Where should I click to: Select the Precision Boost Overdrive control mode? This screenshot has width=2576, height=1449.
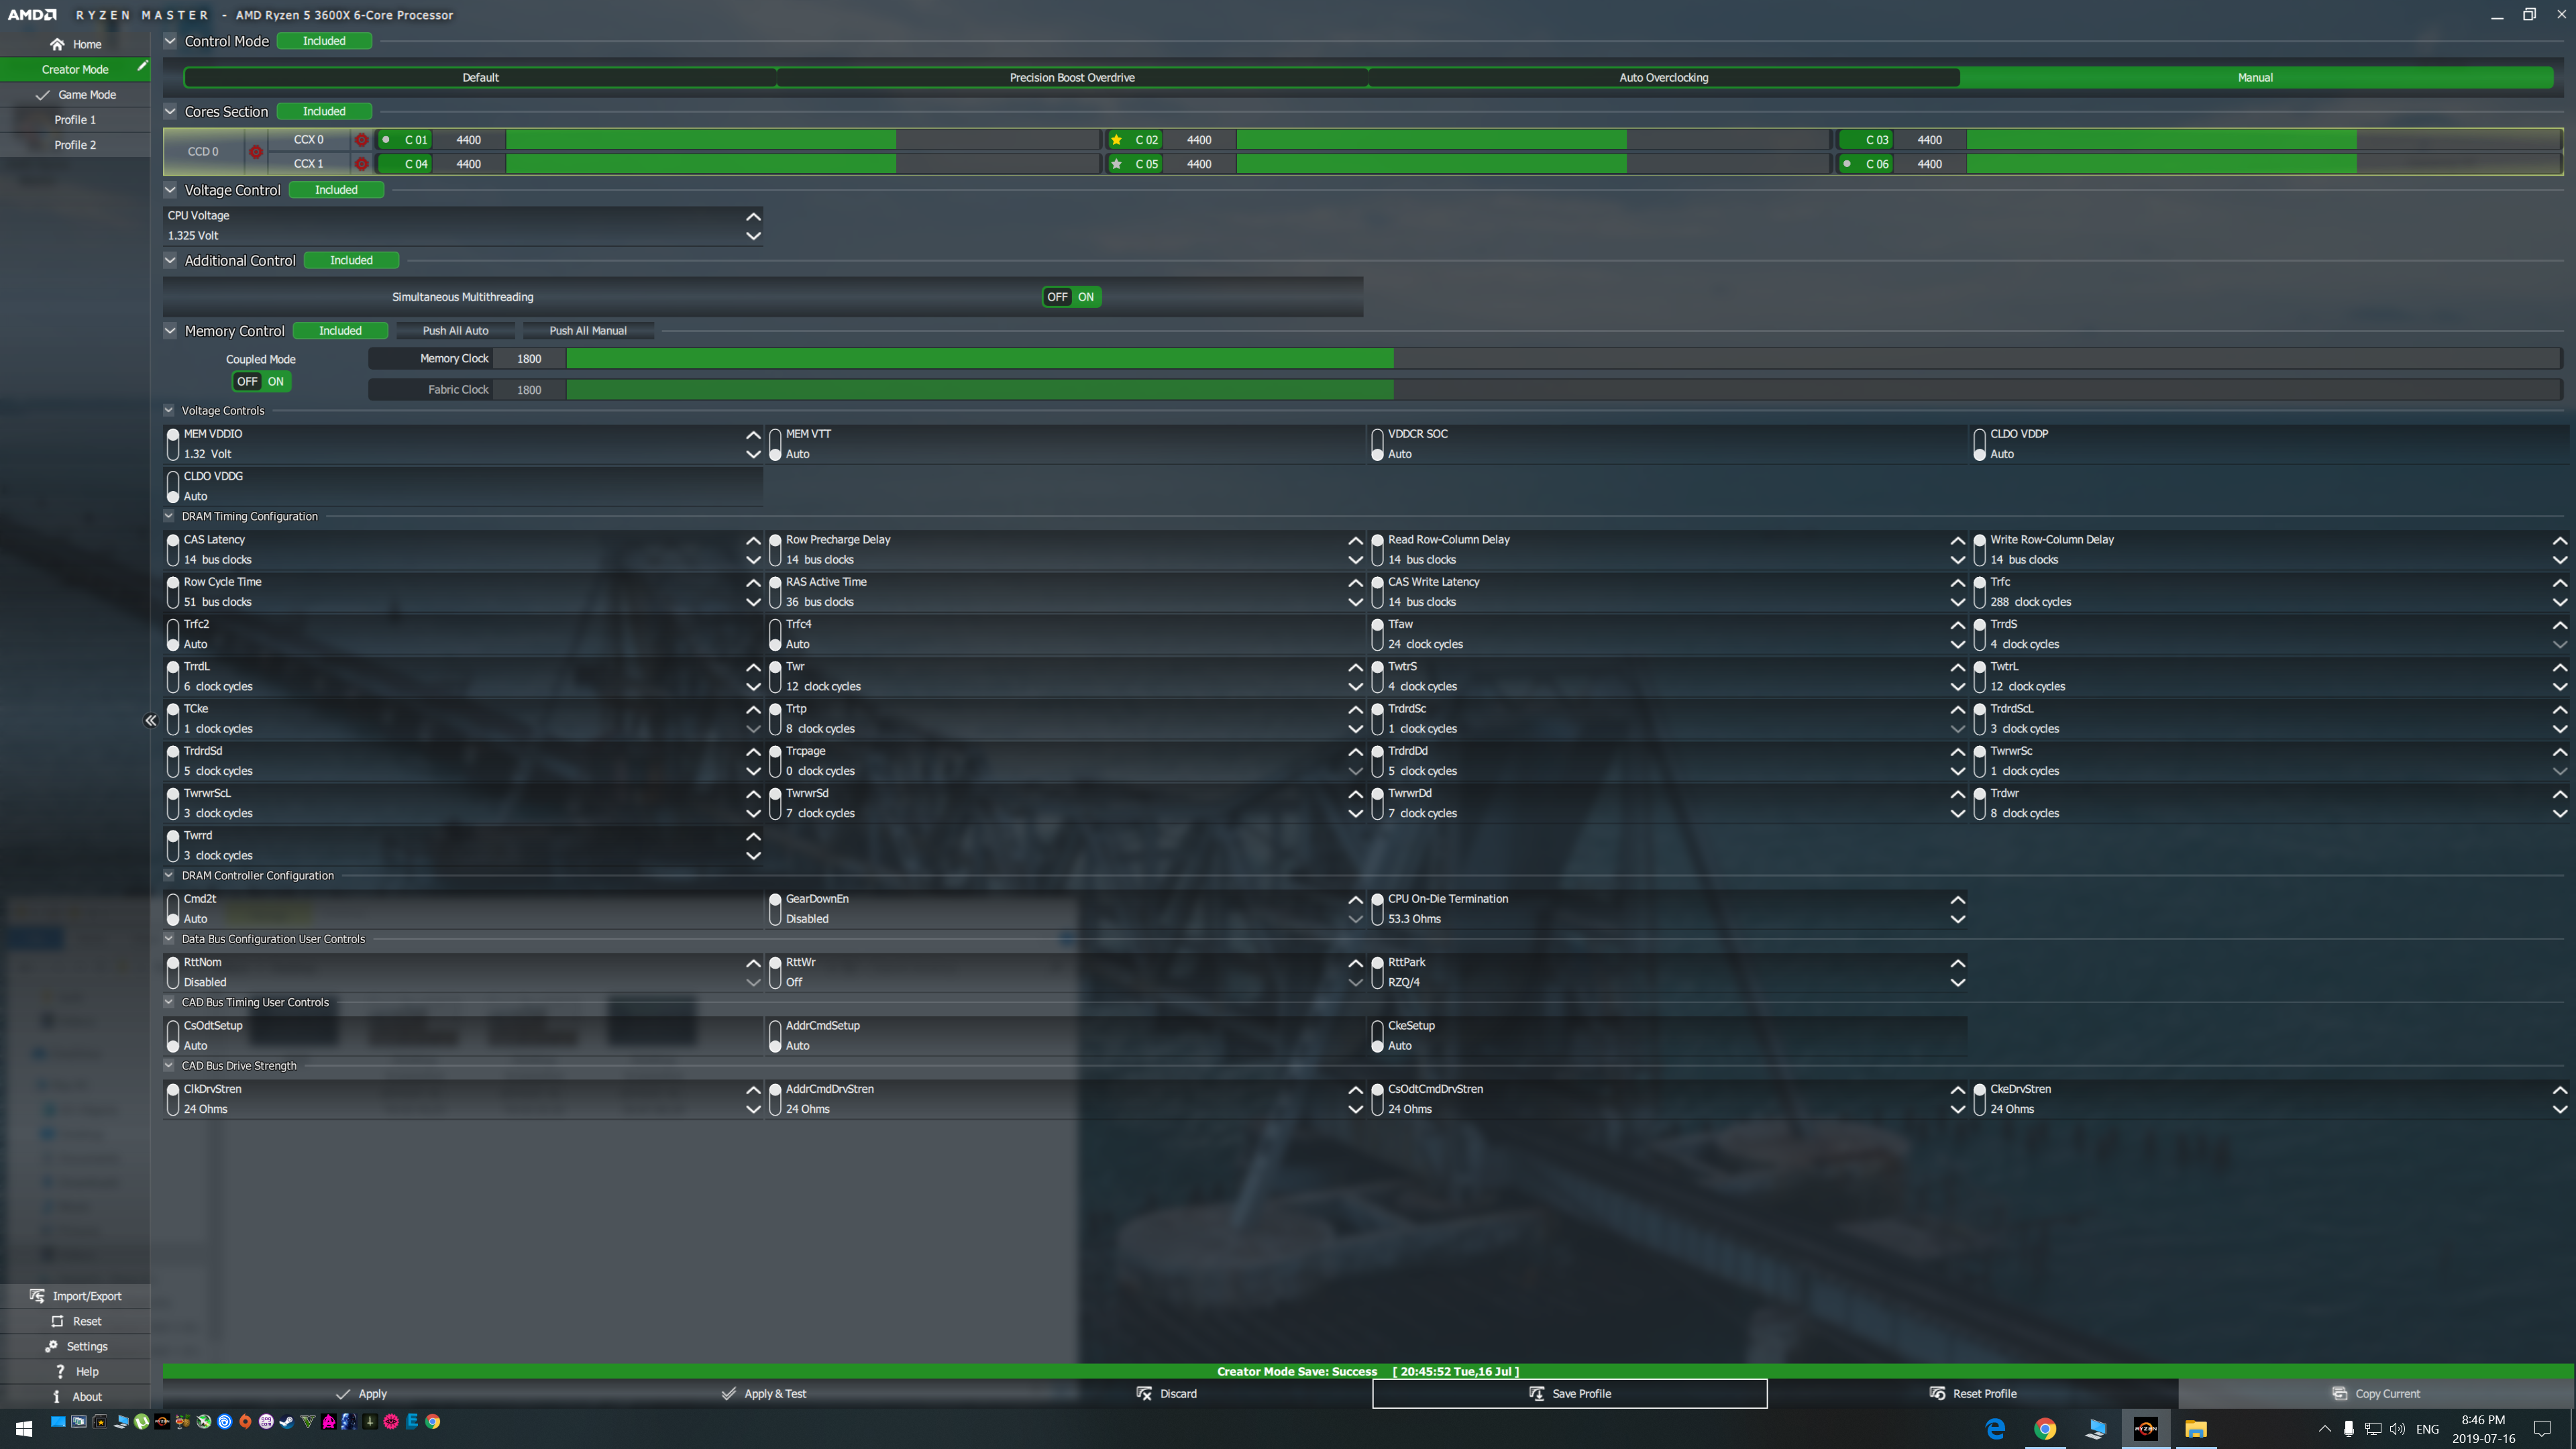1072,77
